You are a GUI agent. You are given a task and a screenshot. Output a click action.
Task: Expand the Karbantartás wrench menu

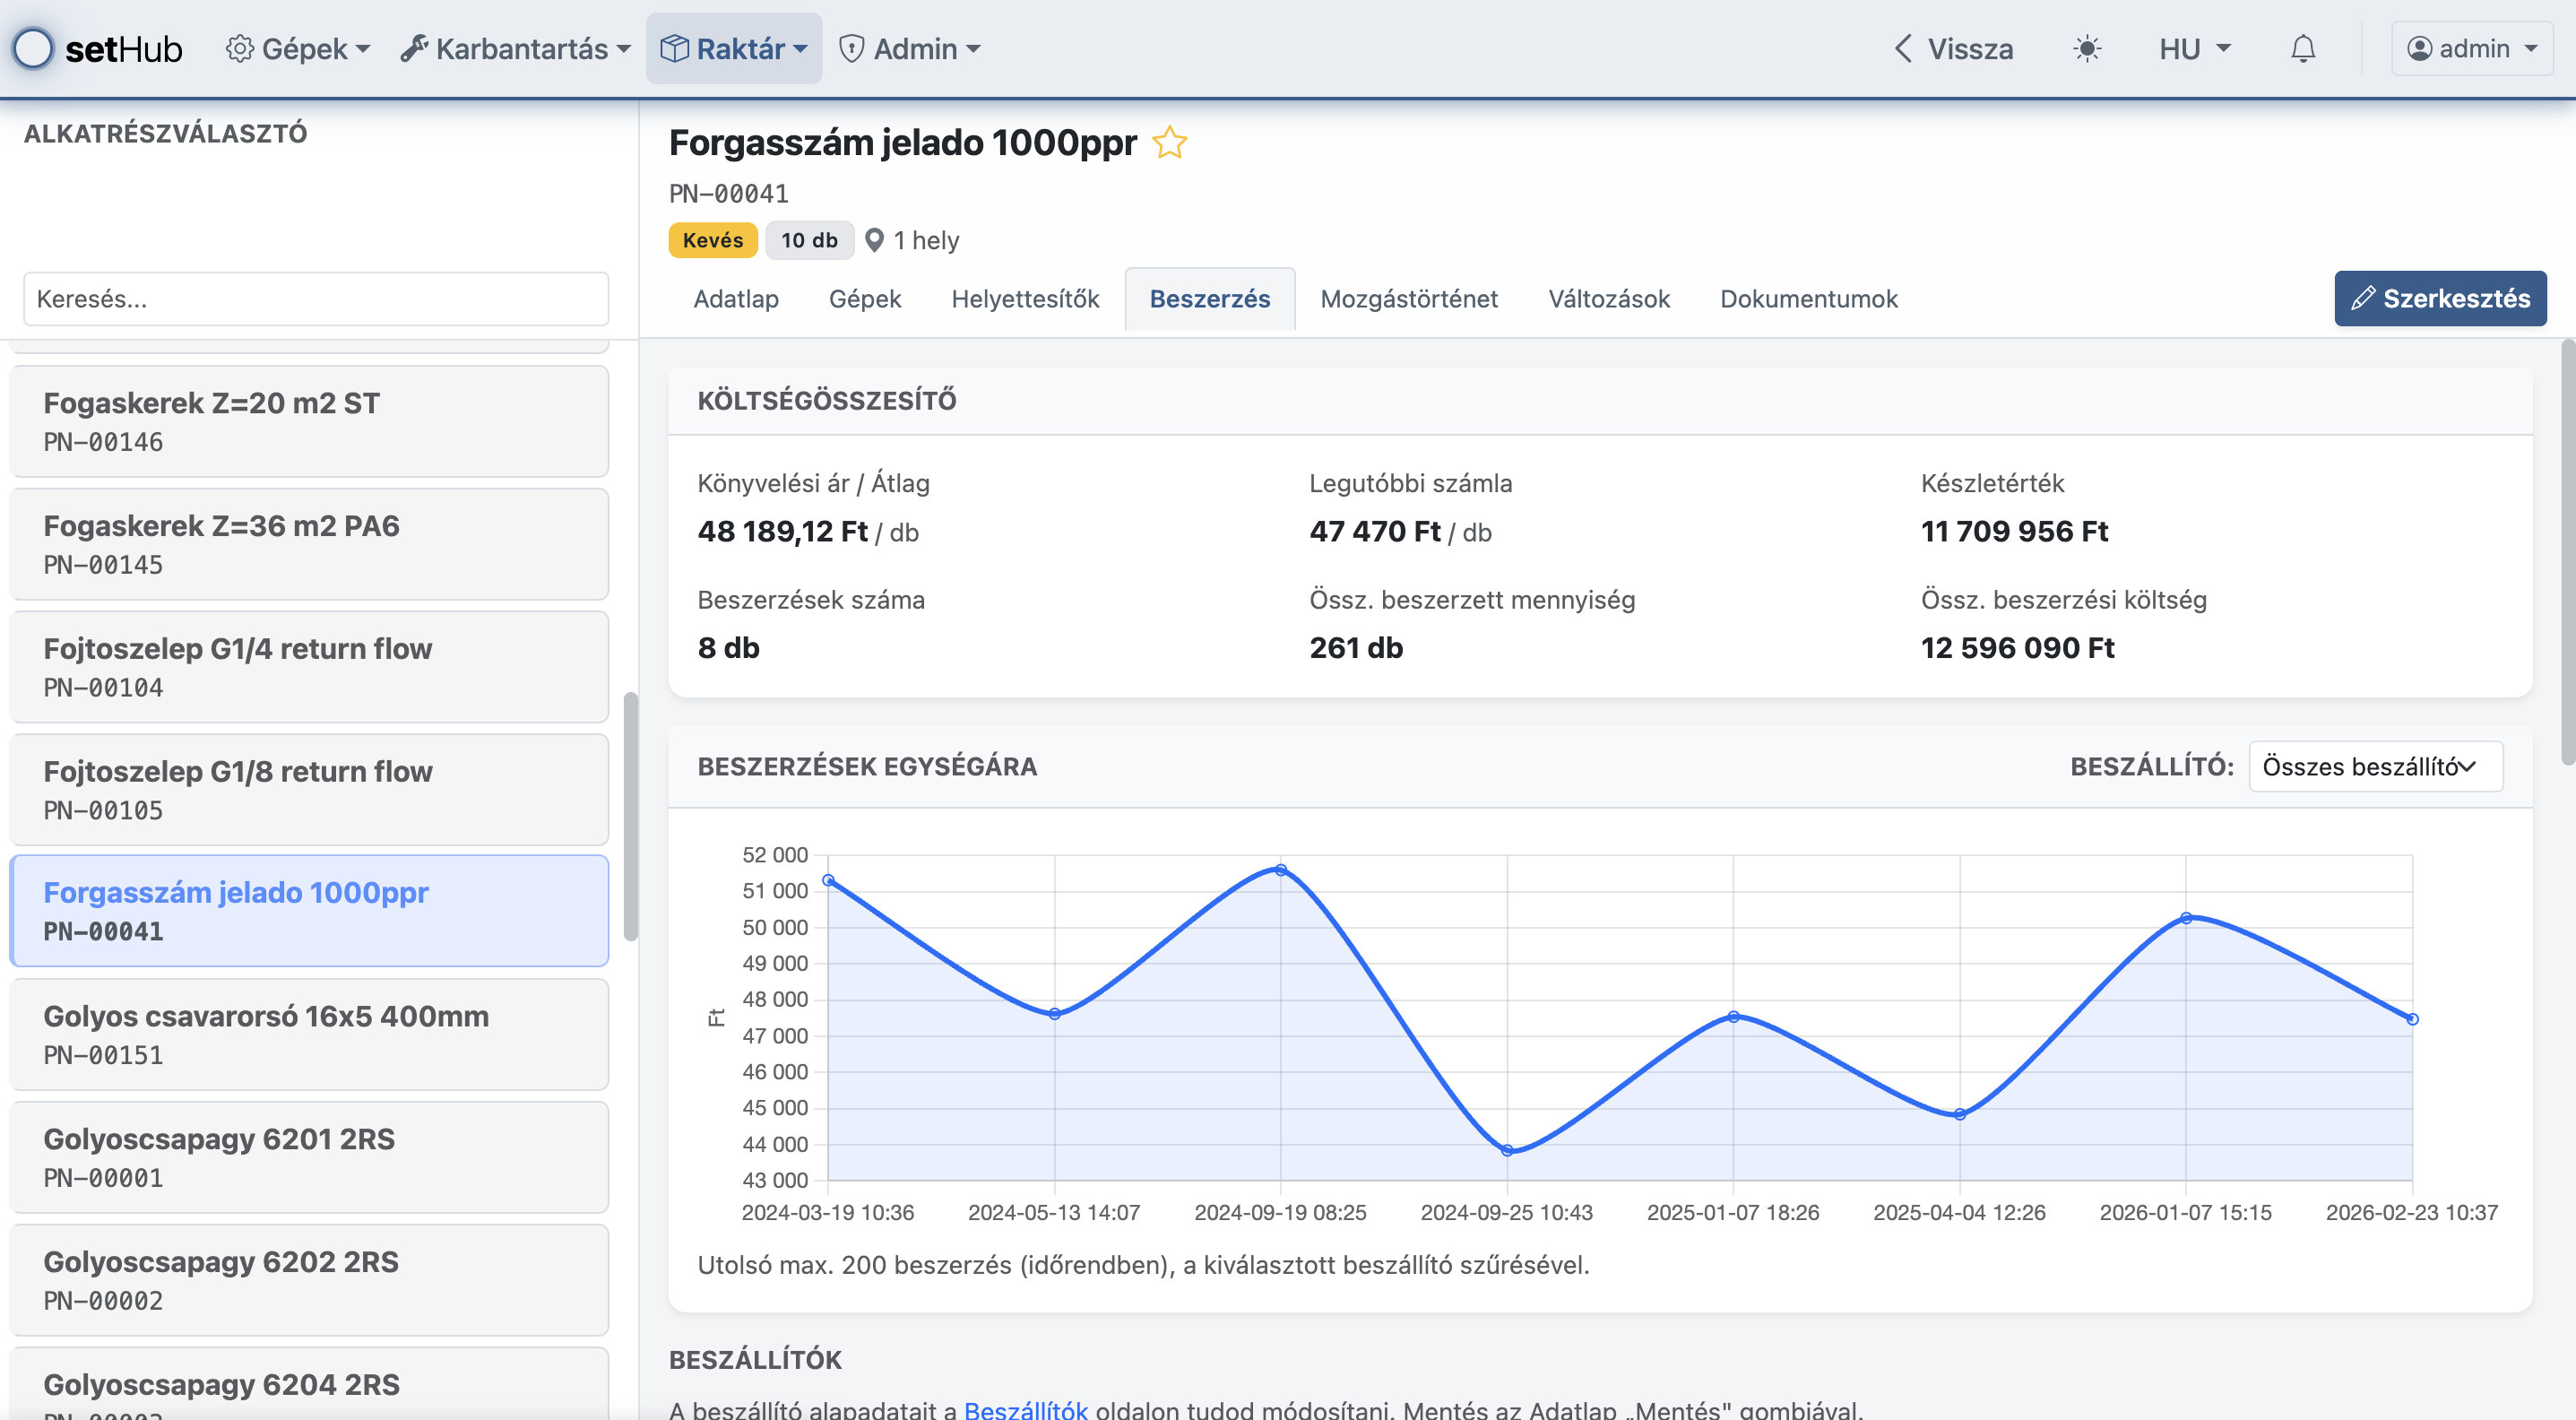click(x=515, y=48)
